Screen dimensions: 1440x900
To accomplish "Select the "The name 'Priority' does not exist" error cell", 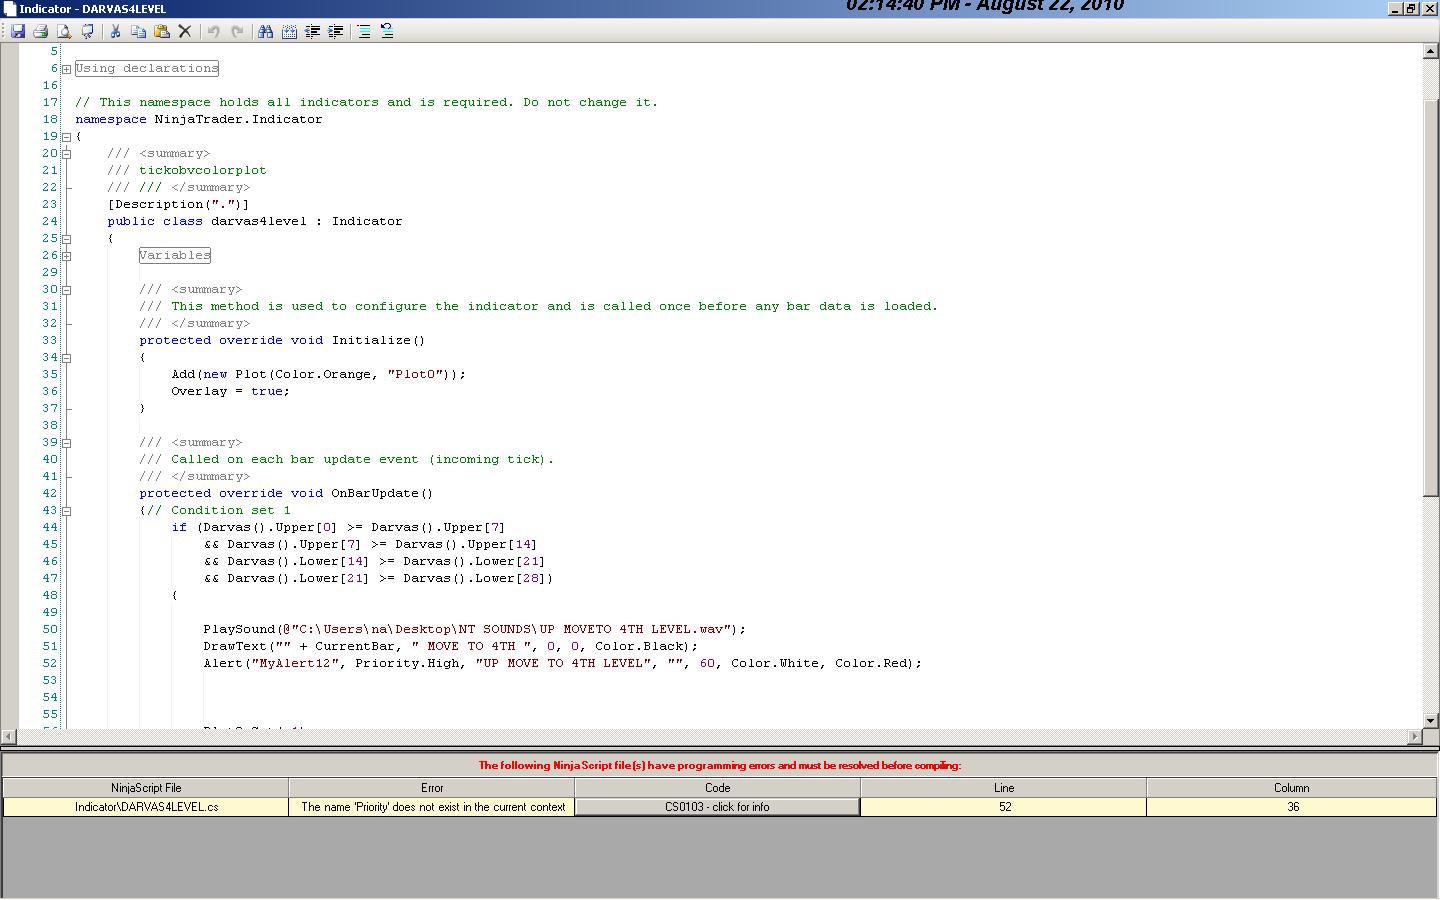I will click(x=432, y=807).
